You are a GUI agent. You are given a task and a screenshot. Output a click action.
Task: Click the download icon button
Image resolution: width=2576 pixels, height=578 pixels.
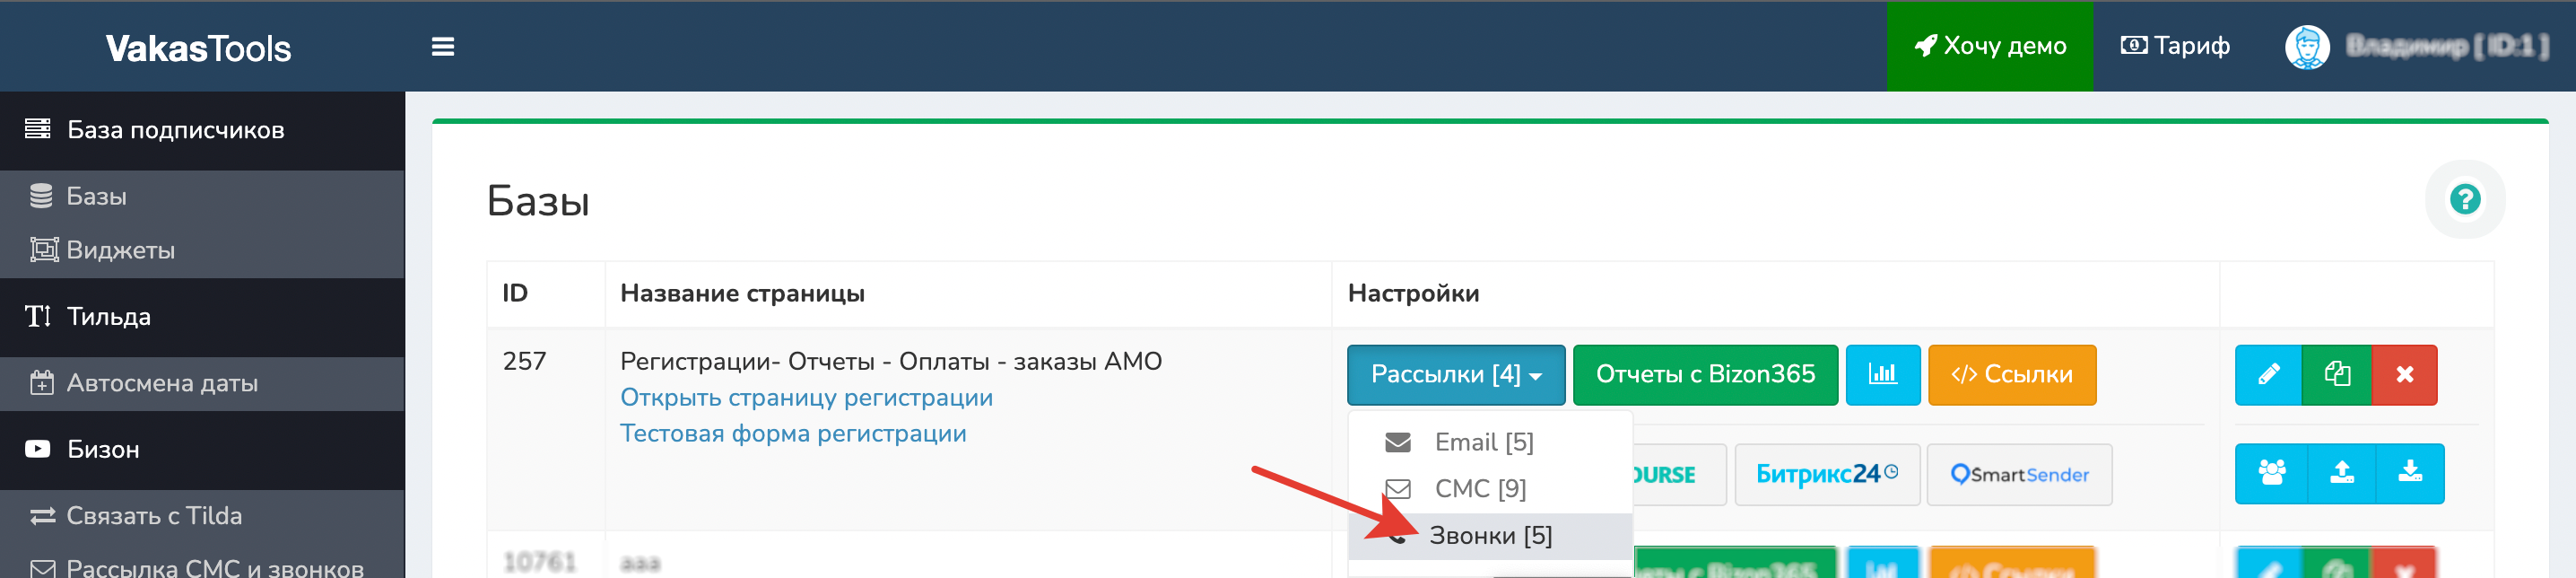2410,473
